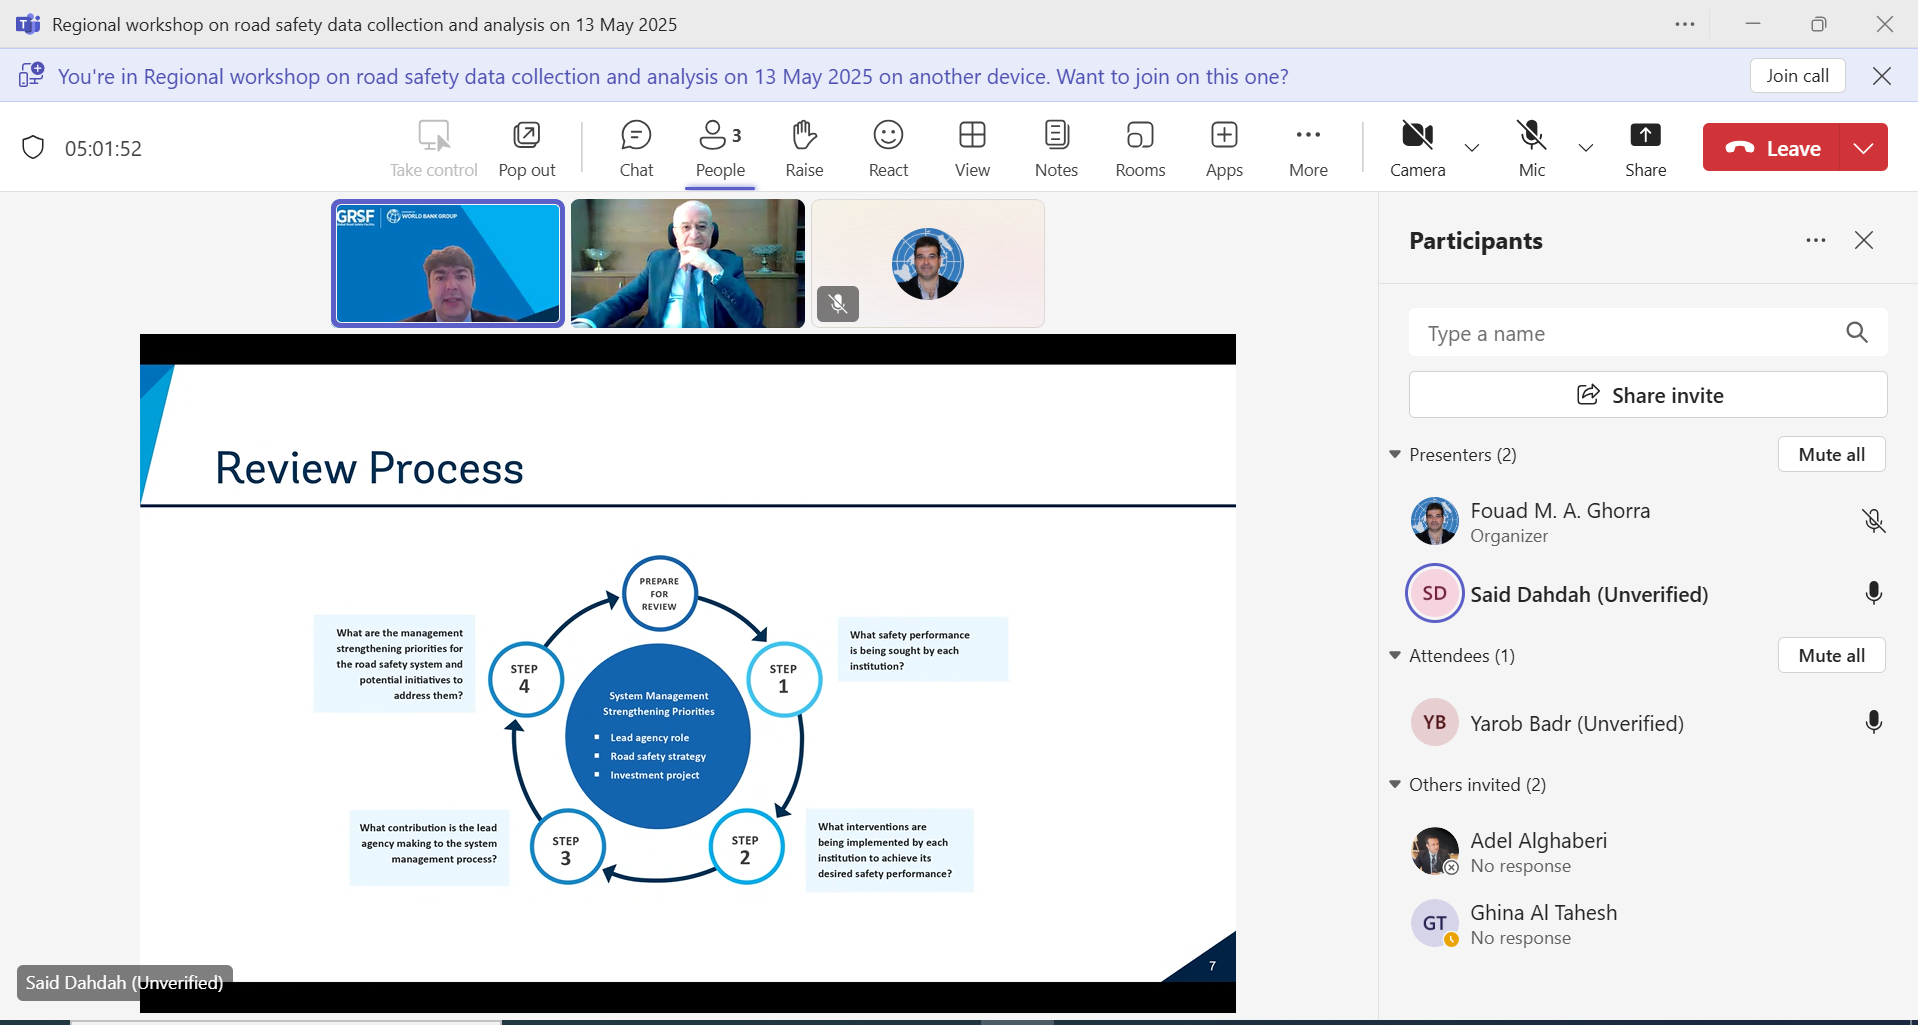The width and height of the screenshot is (1918, 1025).
Task: Open breakout Rooms
Action: (x=1140, y=148)
